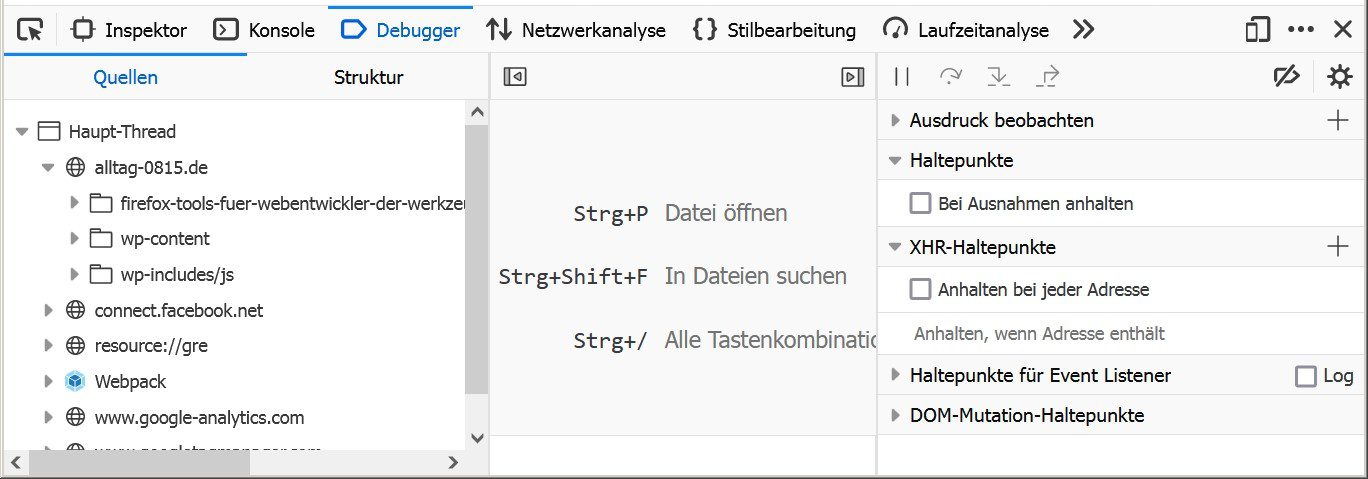Select the connect.facebook.net source

179,311
